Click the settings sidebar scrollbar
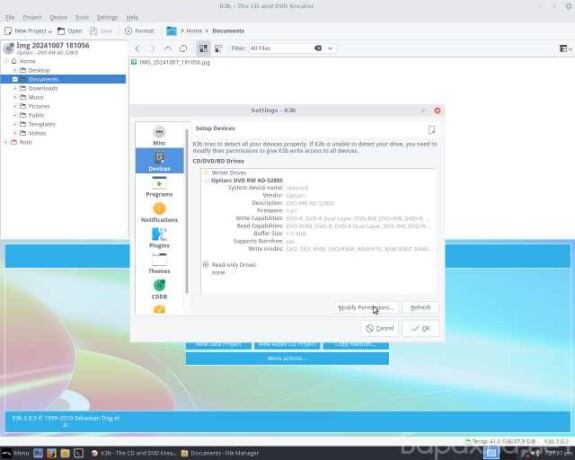This screenshot has height=460, width=575. [x=187, y=211]
